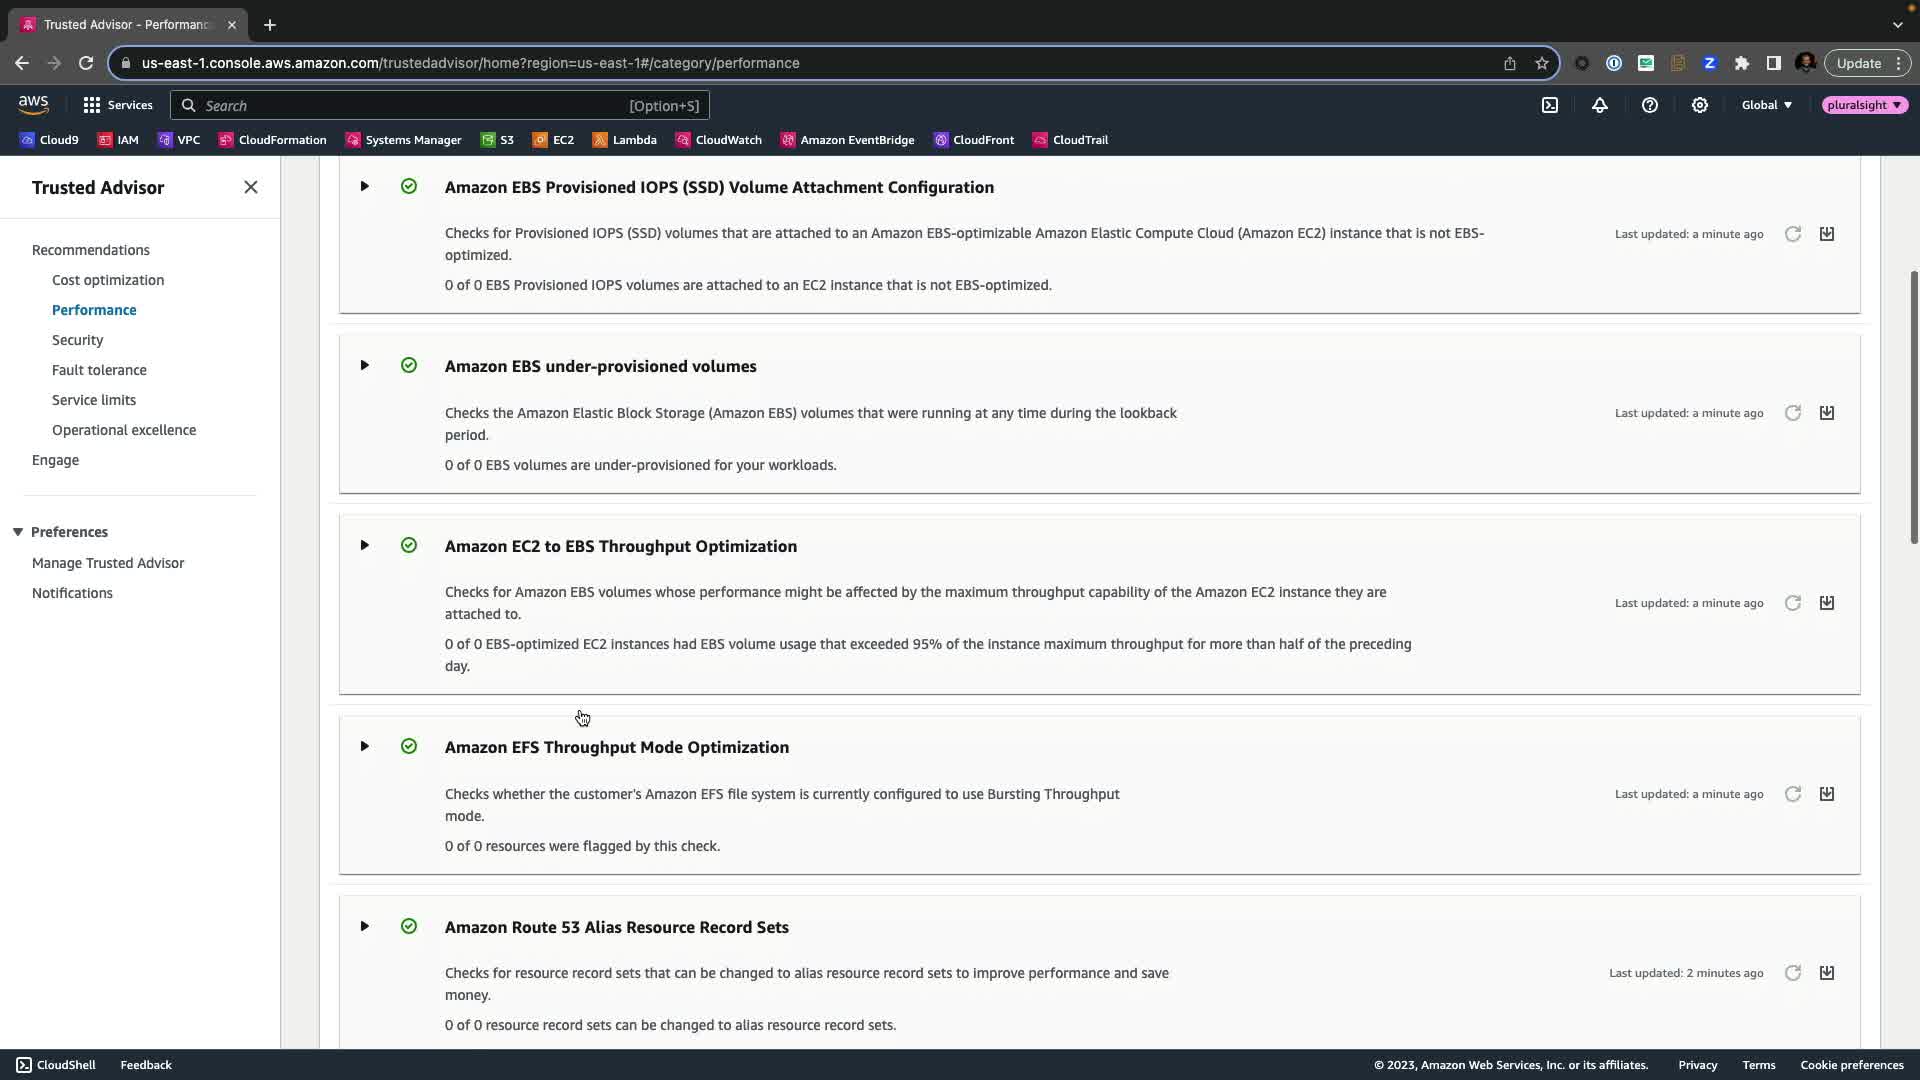Viewport: 1920px width, 1080px height.
Task: Open the Services grid menu
Action: (x=117, y=105)
